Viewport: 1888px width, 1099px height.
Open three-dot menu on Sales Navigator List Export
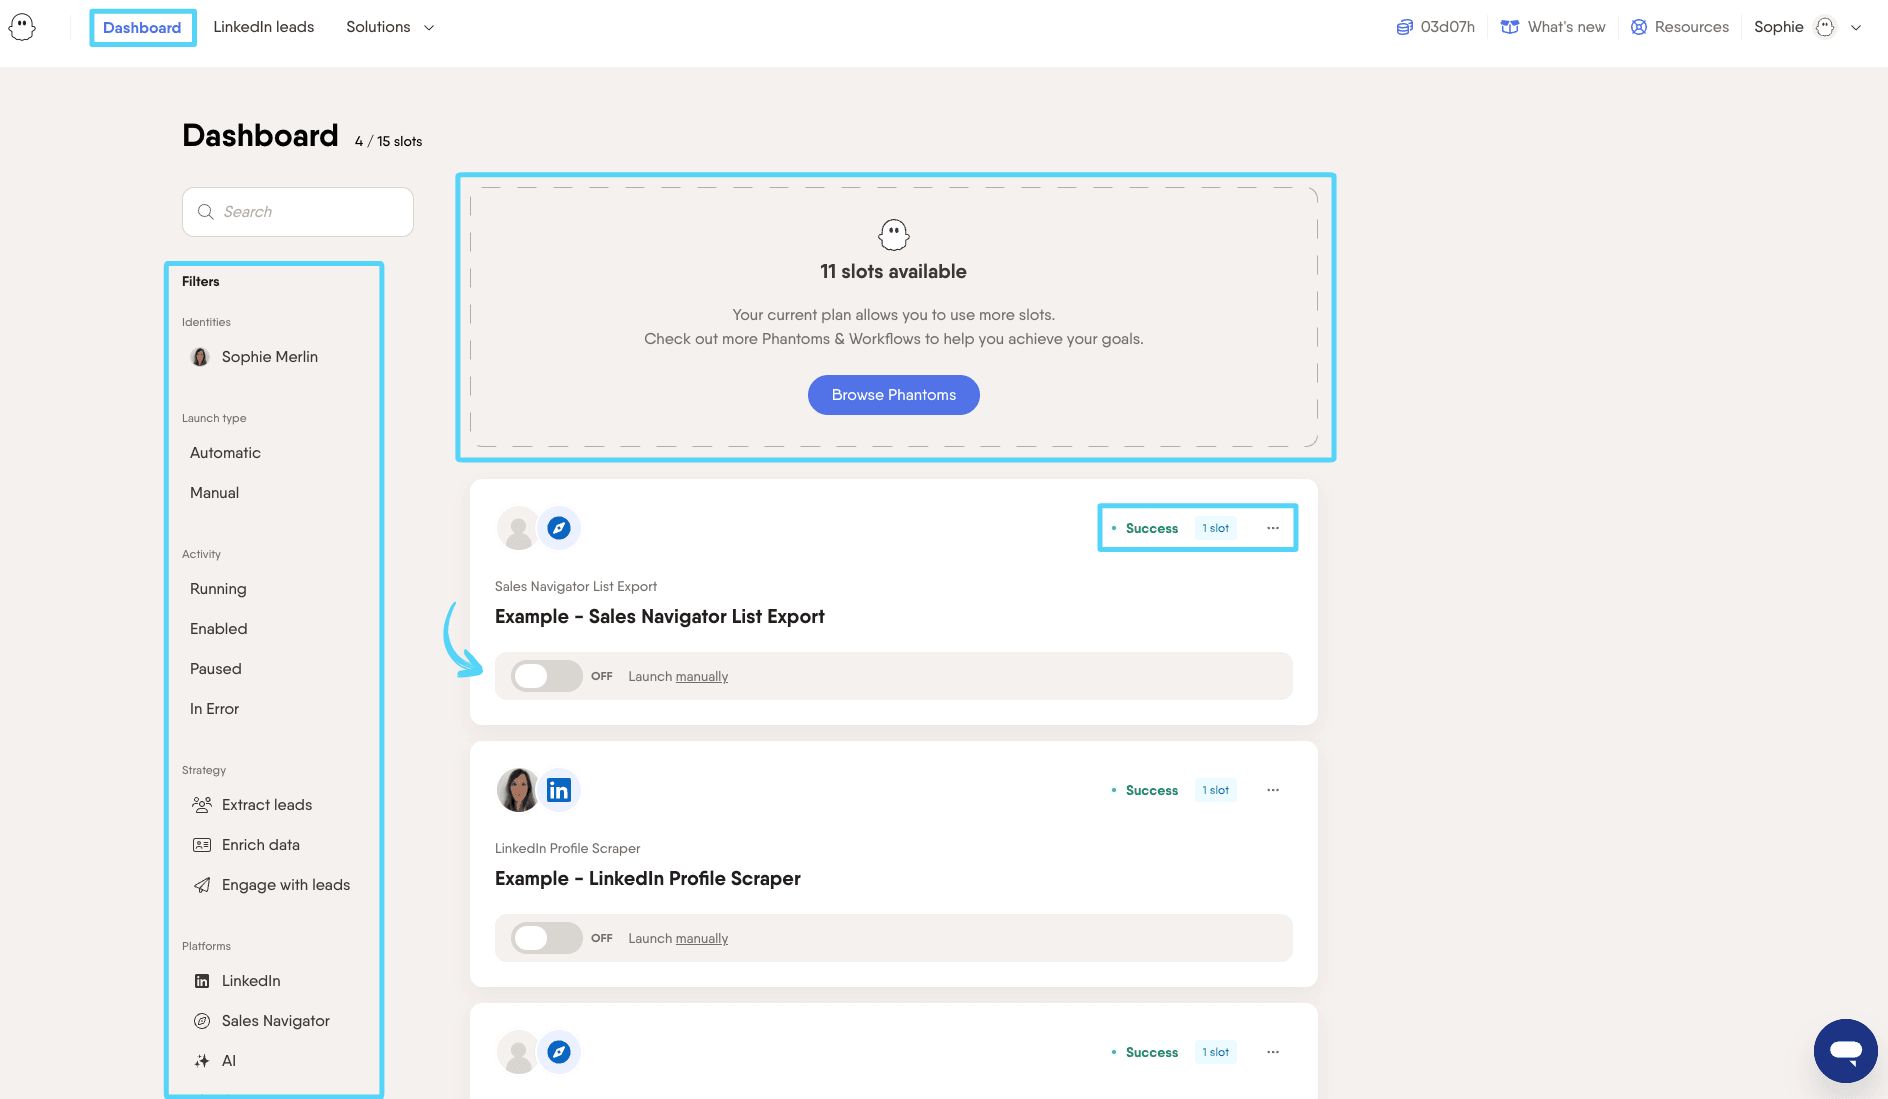click(x=1273, y=528)
